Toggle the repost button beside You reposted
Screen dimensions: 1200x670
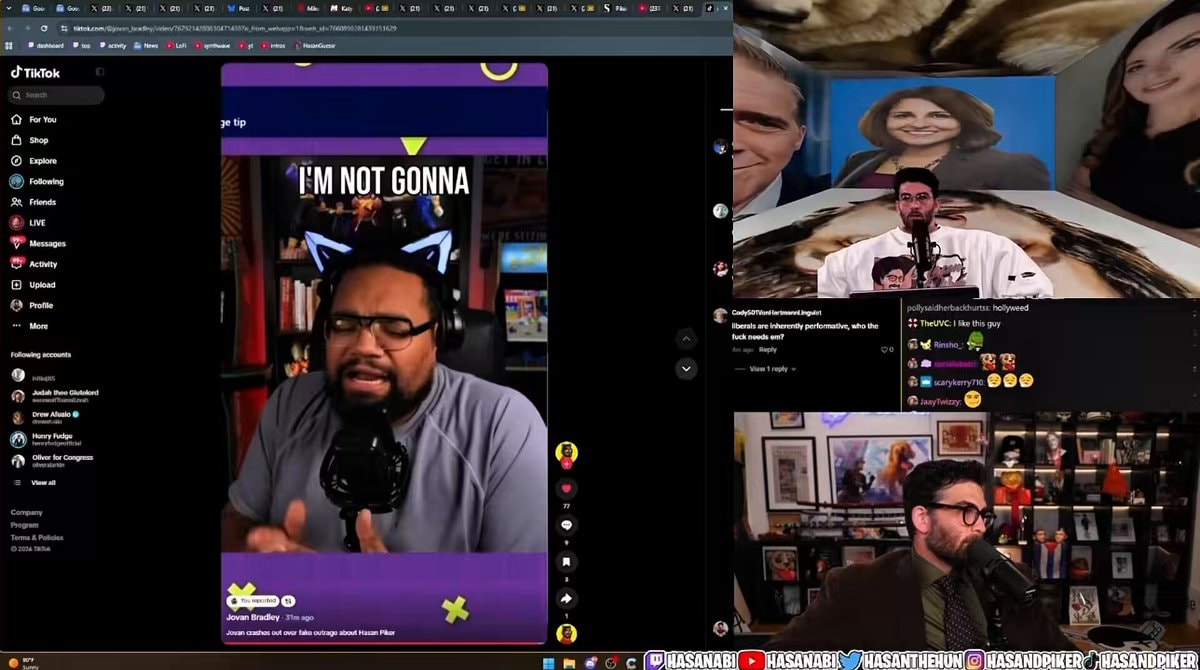[288, 600]
